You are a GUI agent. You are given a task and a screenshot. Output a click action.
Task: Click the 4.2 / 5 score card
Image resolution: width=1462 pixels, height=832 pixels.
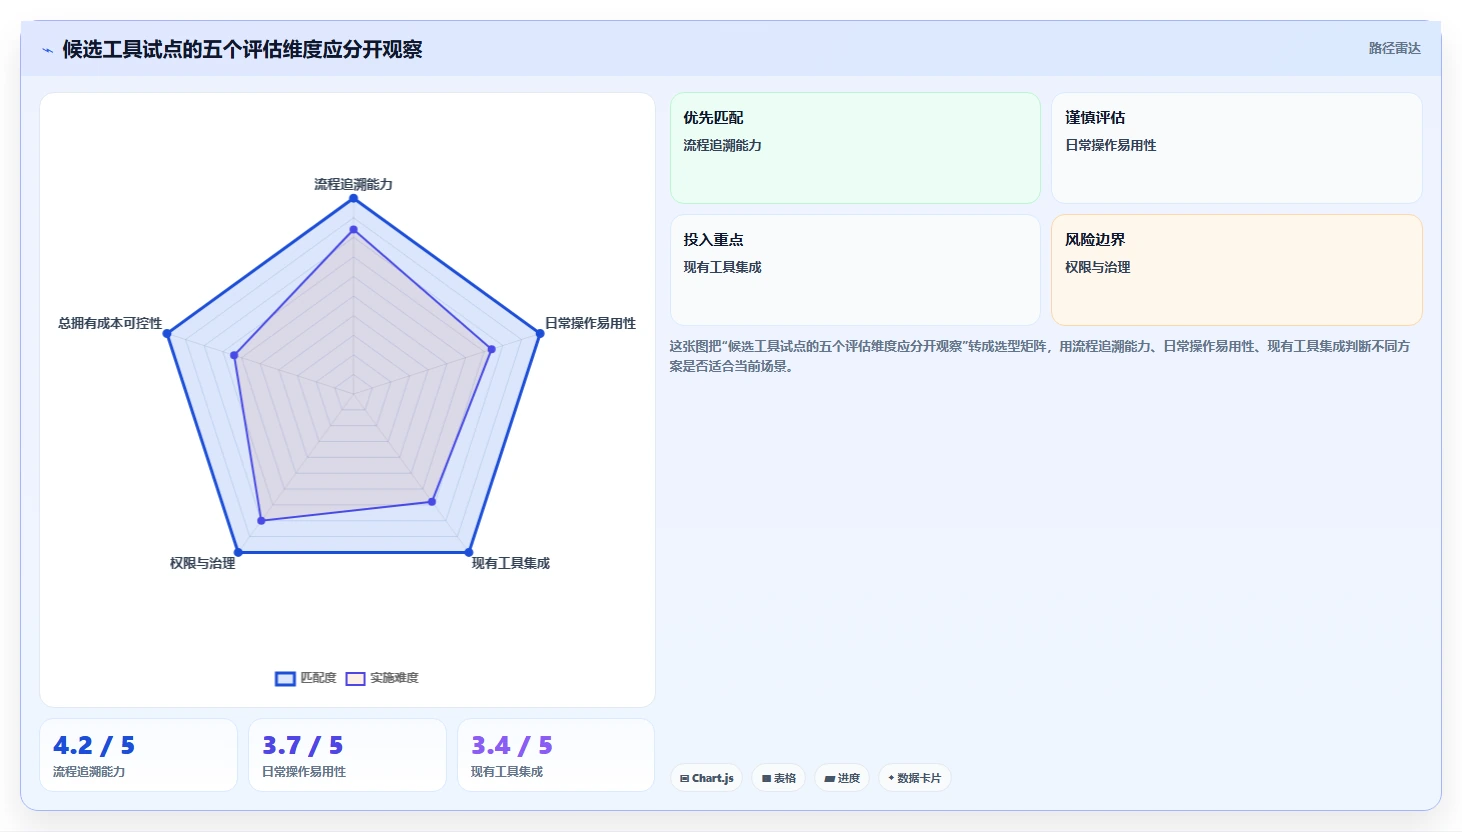tap(138, 755)
